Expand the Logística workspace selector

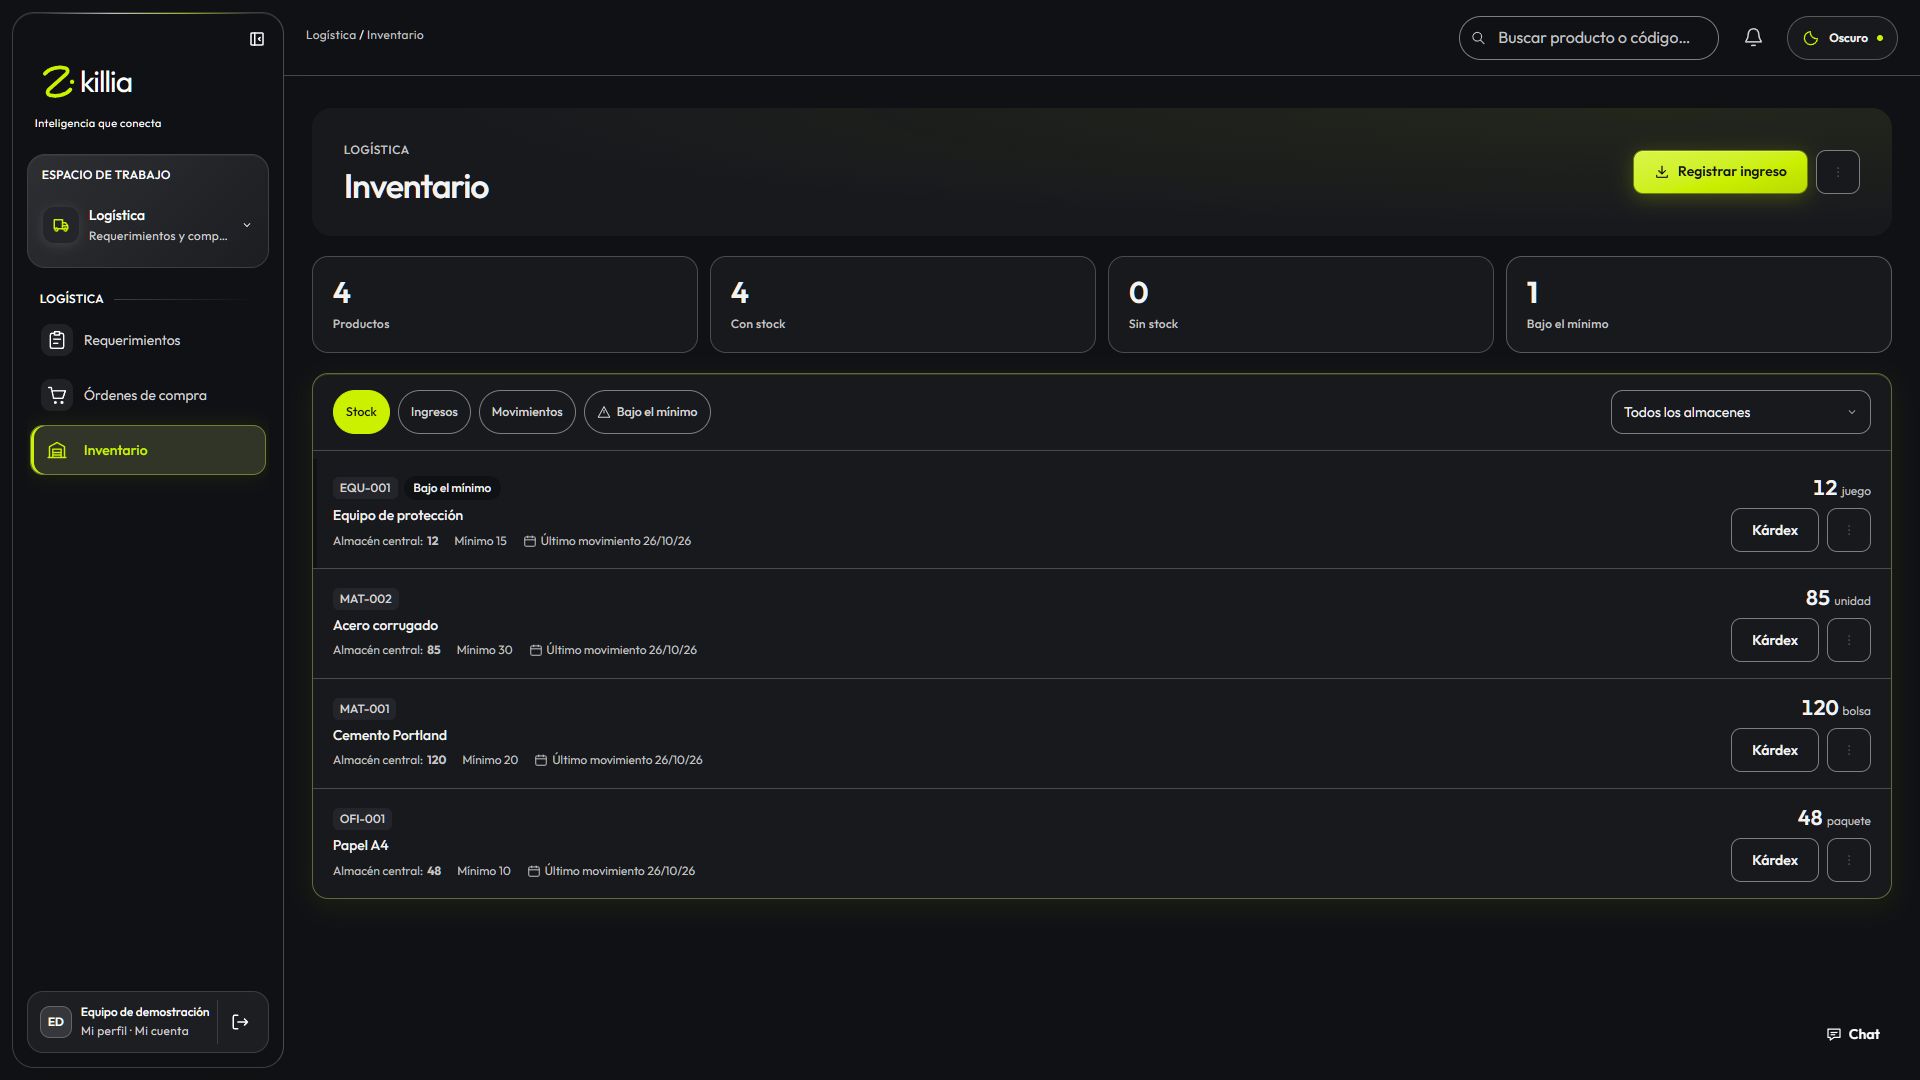pos(148,225)
